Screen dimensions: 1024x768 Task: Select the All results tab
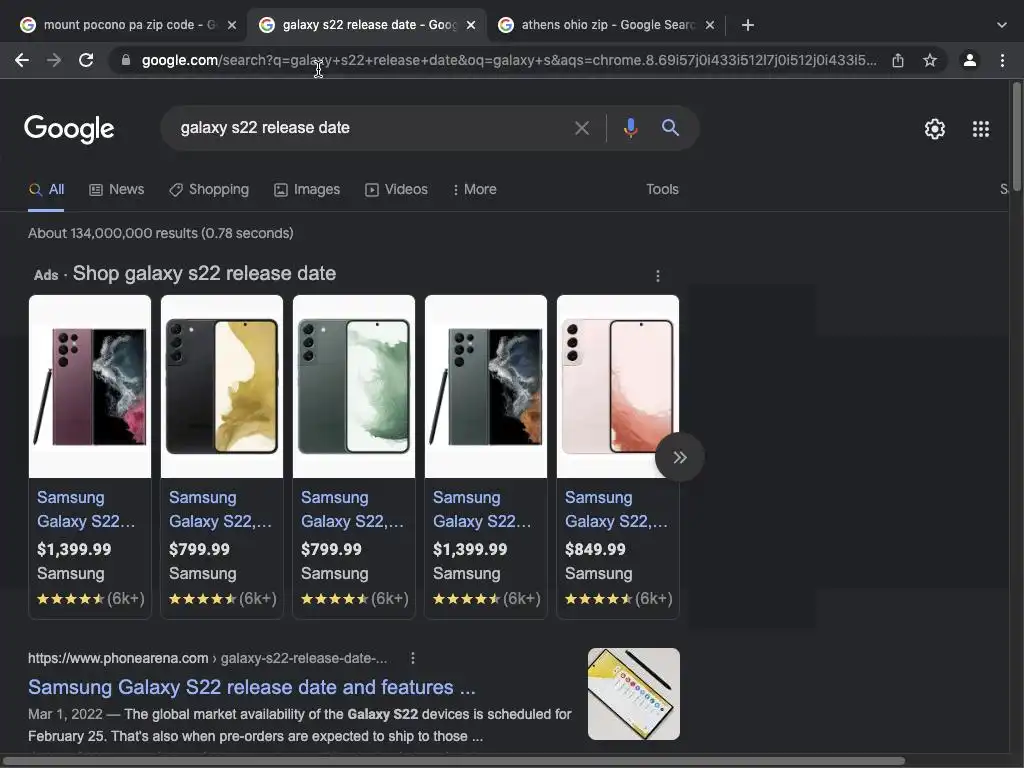click(46, 189)
